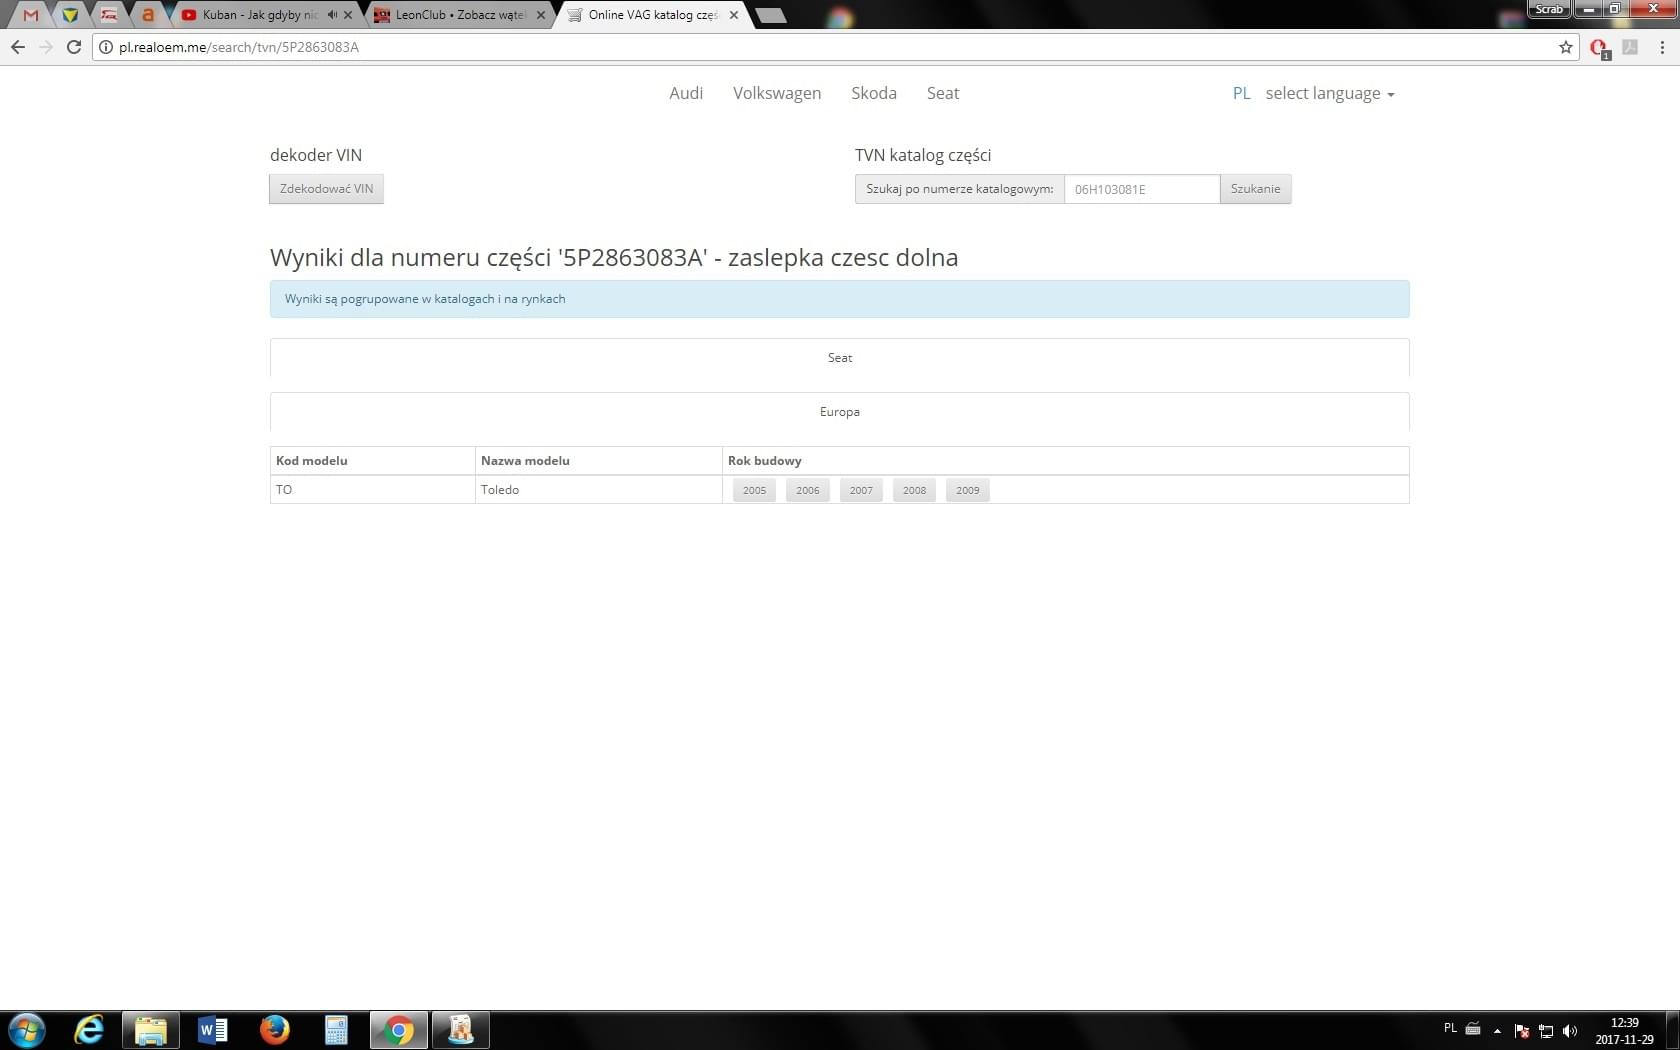The image size is (1680, 1050).
Task: Select build year 2009 for Toledo
Action: pyautogui.click(x=968, y=490)
